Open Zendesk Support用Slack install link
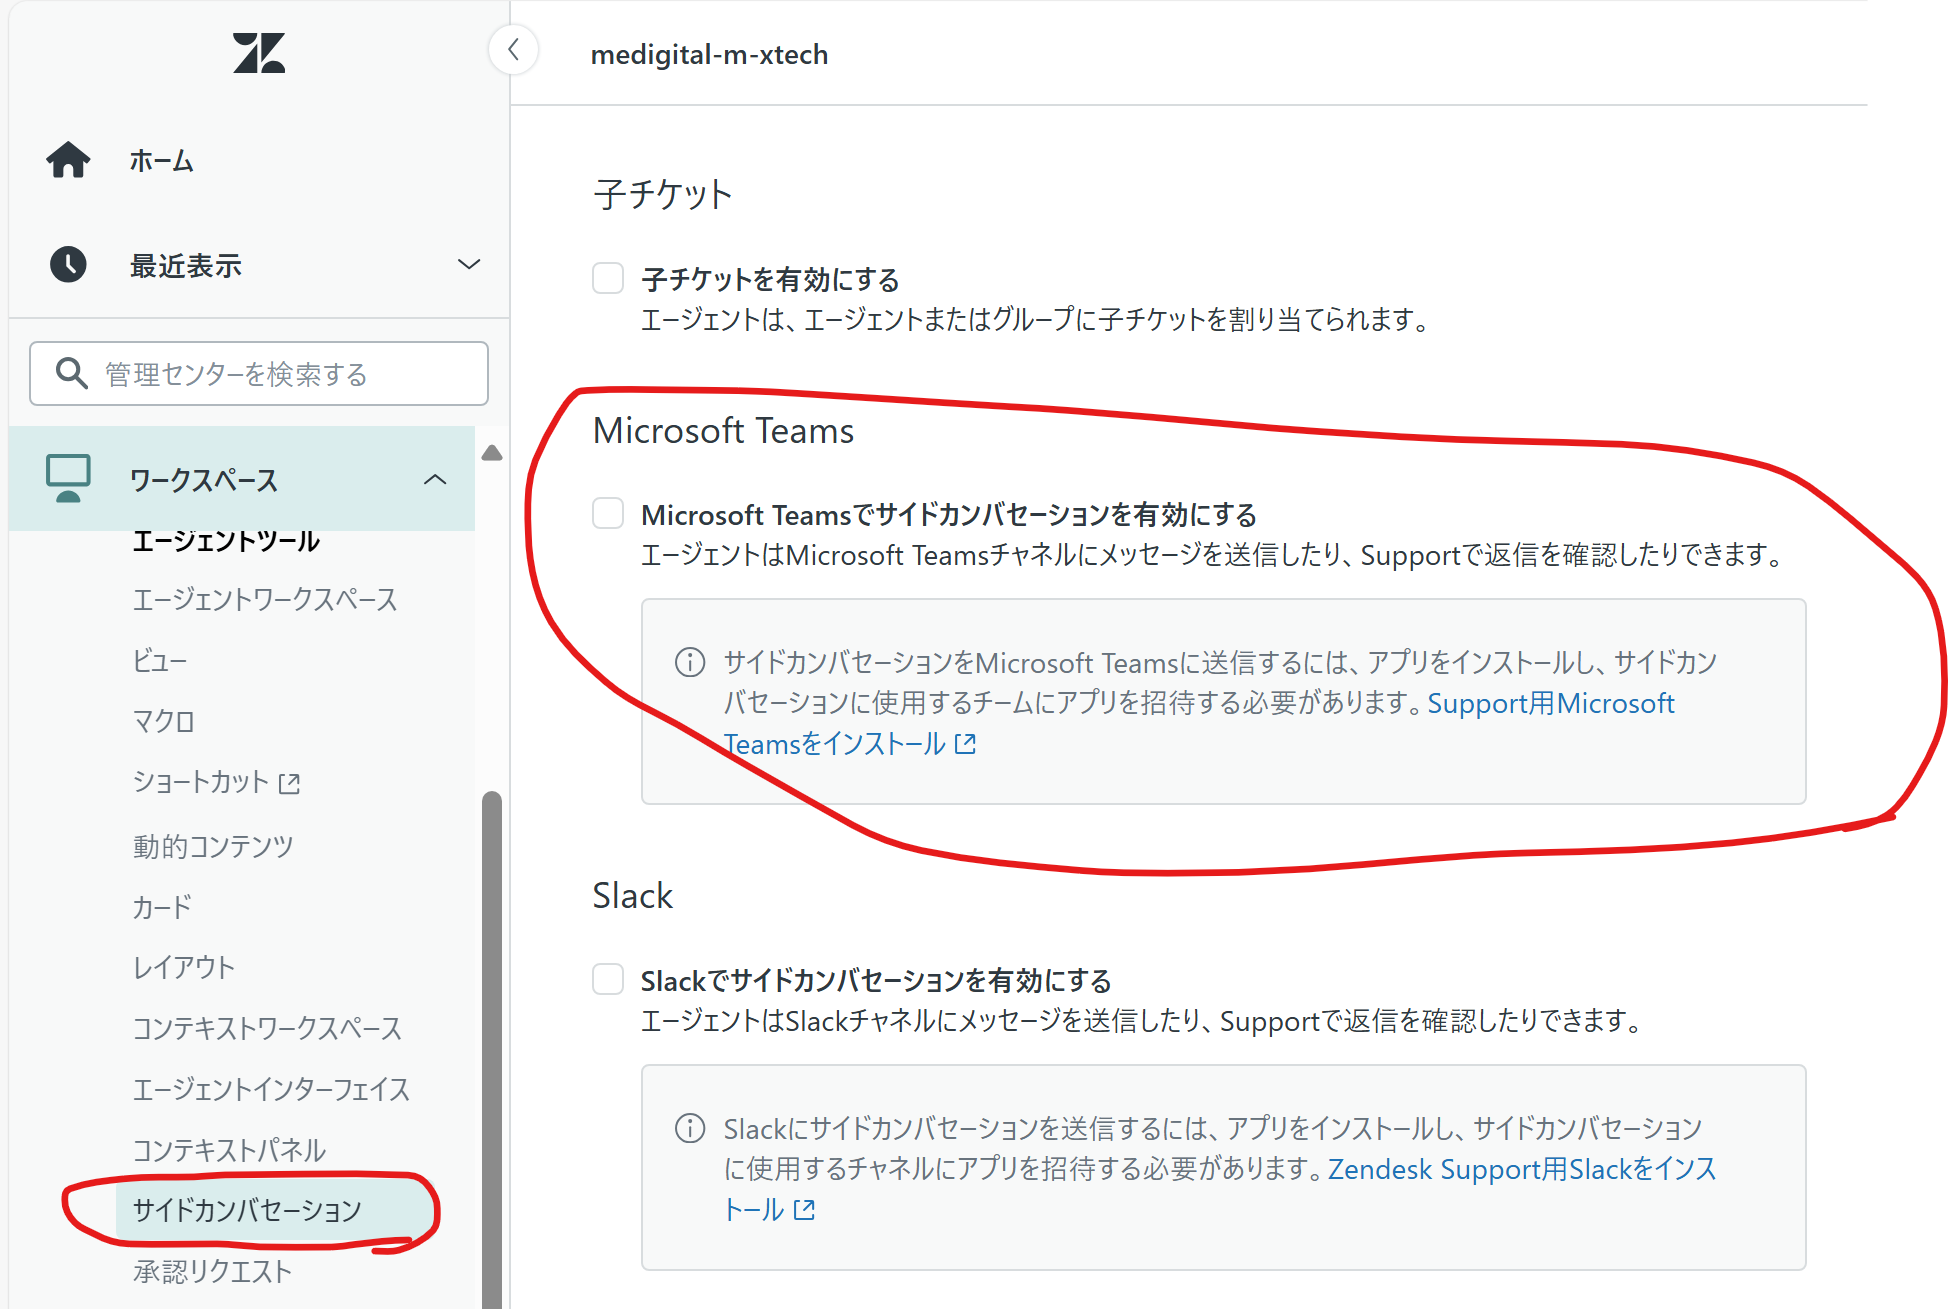Viewport: 1949px width, 1309px height. click(1520, 1169)
